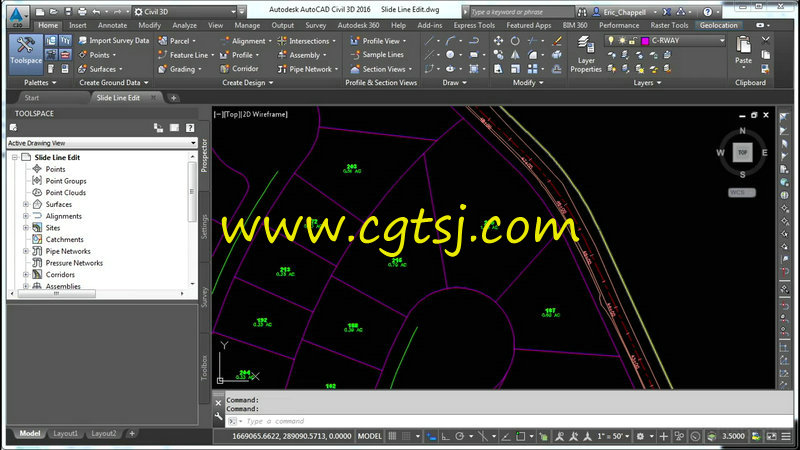The width and height of the screenshot is (800, 450).
Task: Expand the Create Design panel dropdown
Action: 248,82
